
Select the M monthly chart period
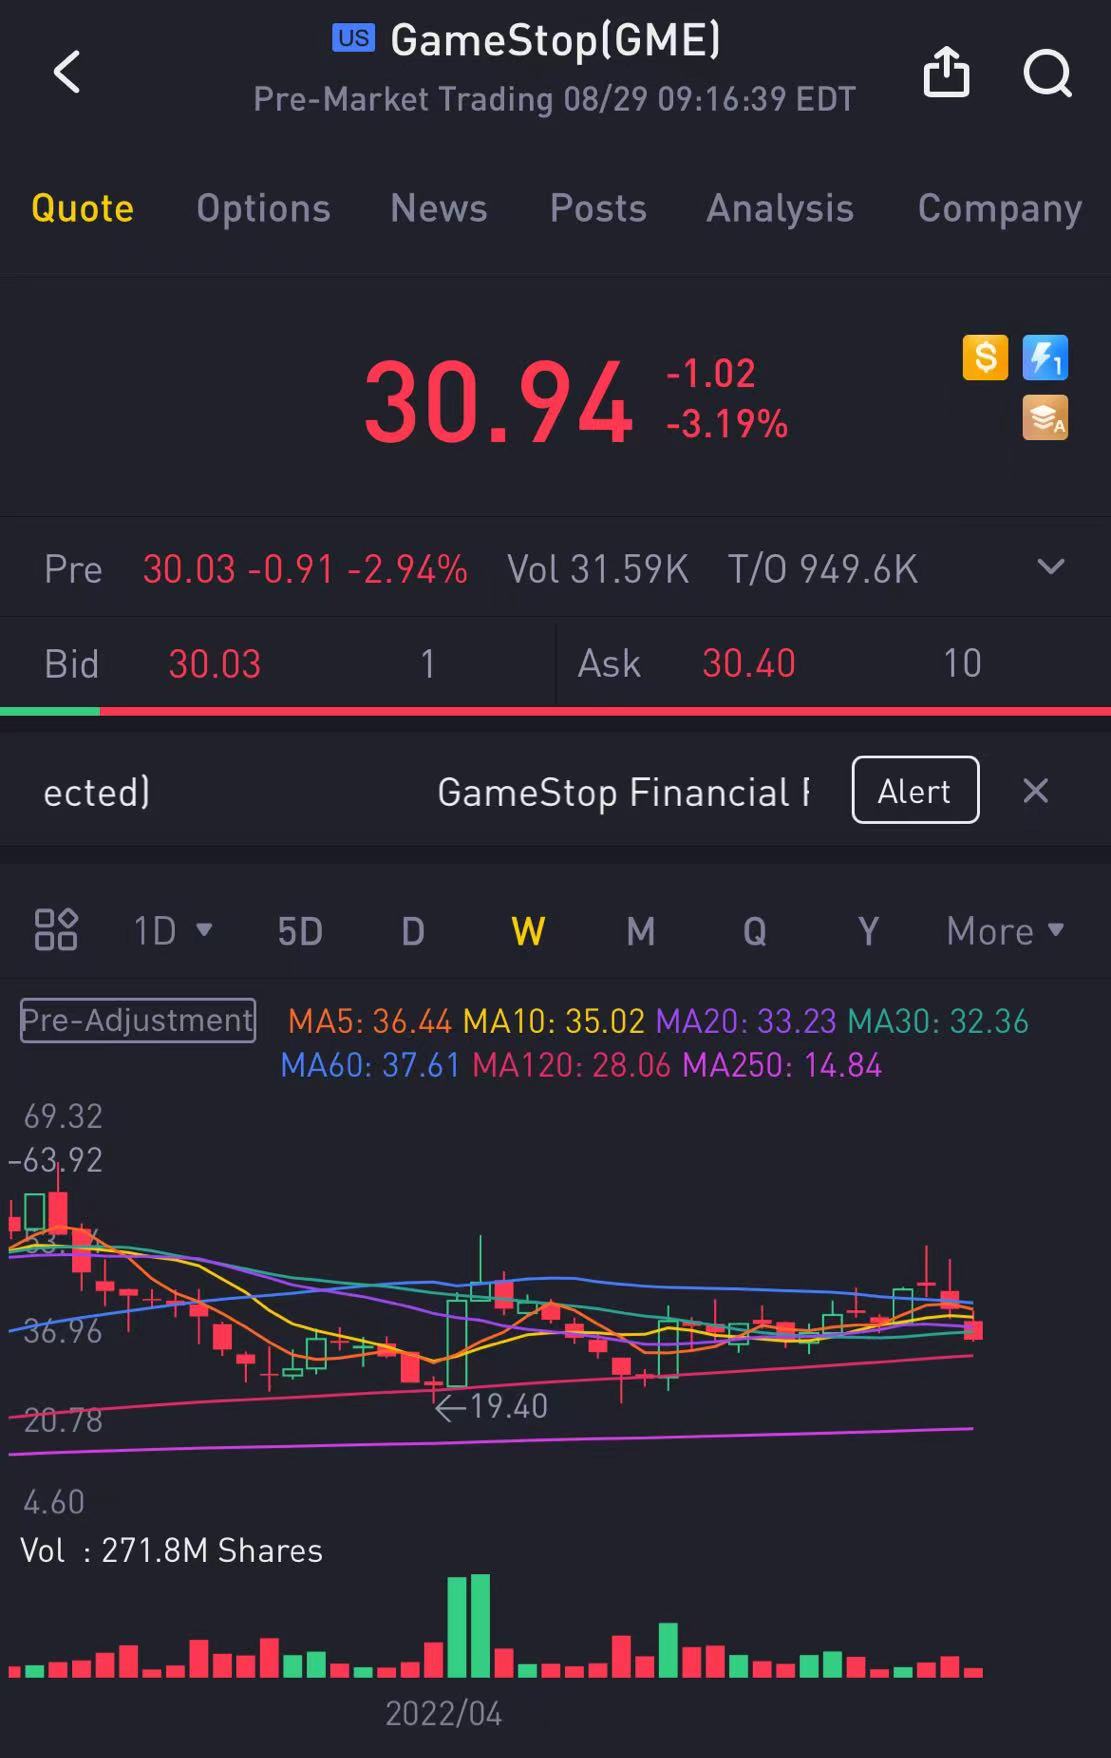(641, 931)
